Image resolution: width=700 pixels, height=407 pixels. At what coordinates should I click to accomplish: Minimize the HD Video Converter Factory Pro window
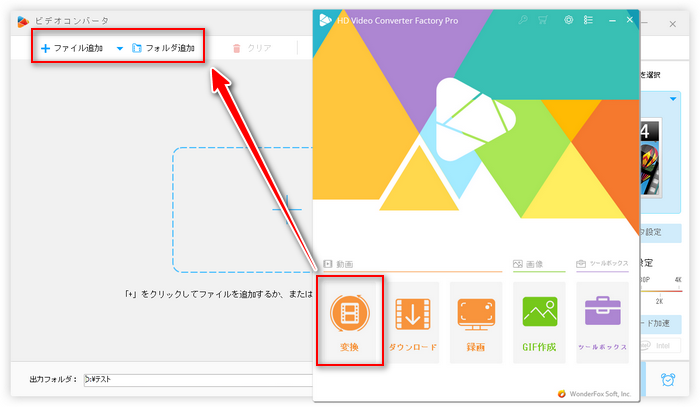click(612, 21)
